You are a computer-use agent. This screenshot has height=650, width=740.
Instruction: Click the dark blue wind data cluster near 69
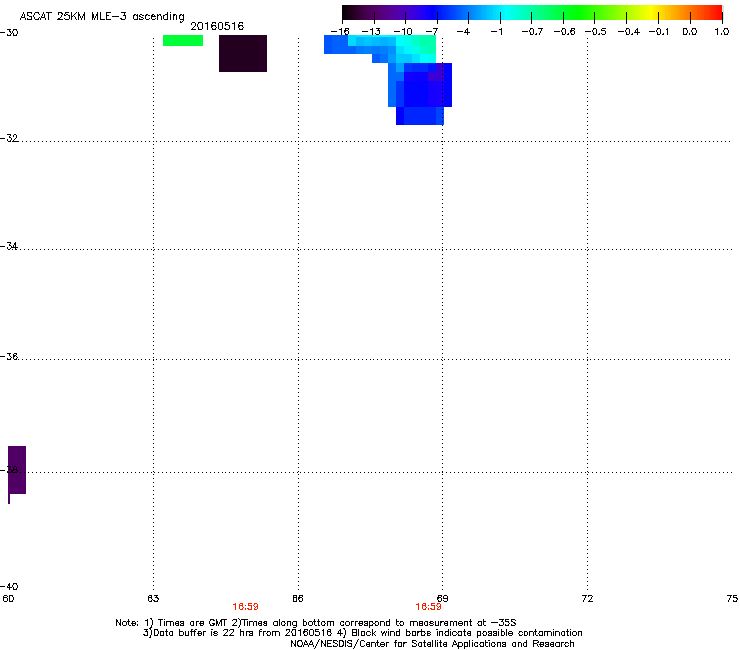pyautogui.click(x=420, y=93)
